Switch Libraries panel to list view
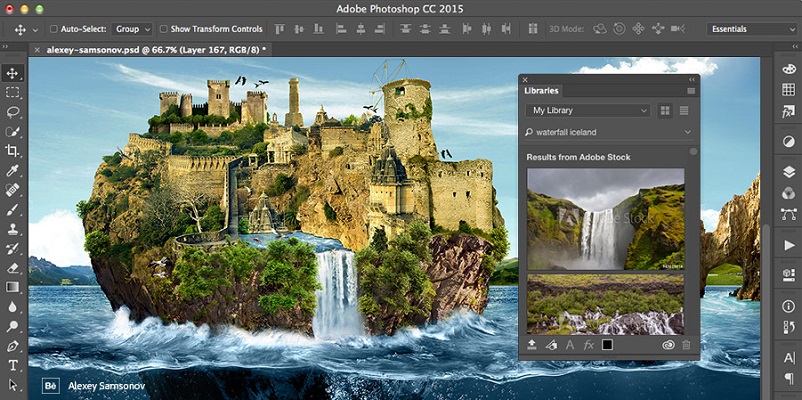Screen dimensions: 802x400 click(x=684, y=110)
